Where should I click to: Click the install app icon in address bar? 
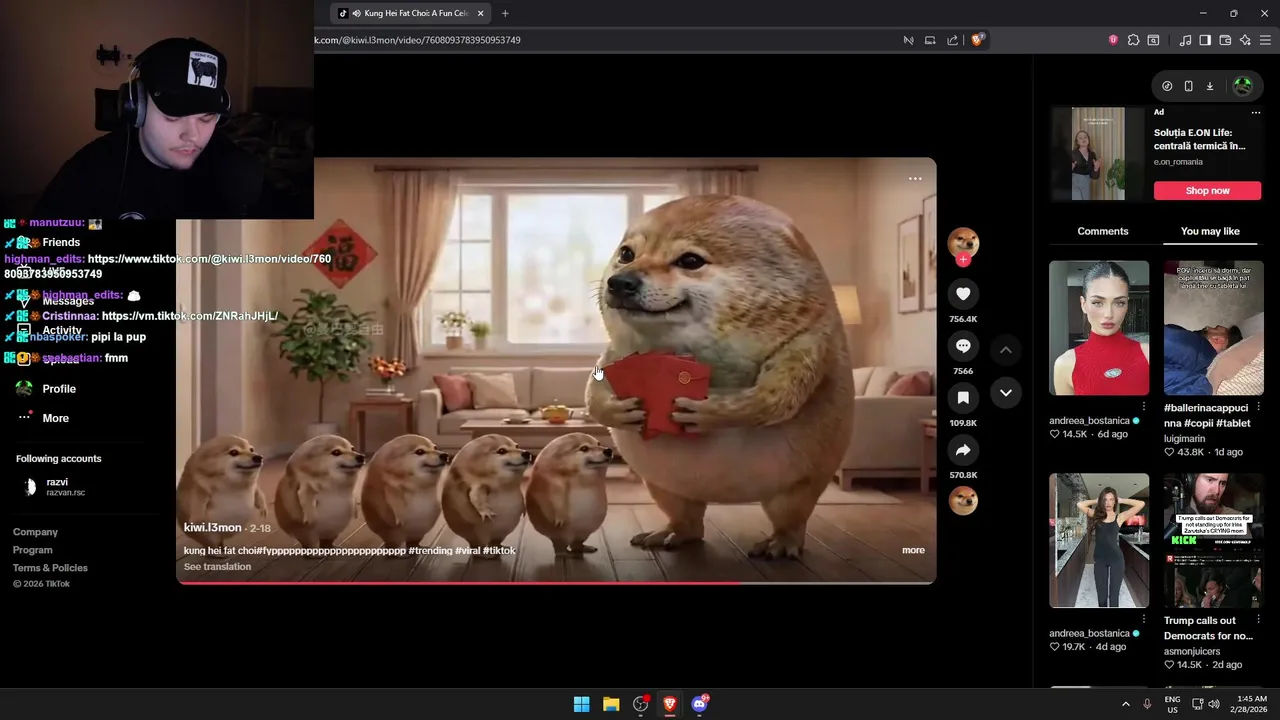click(x=930, y=40)
